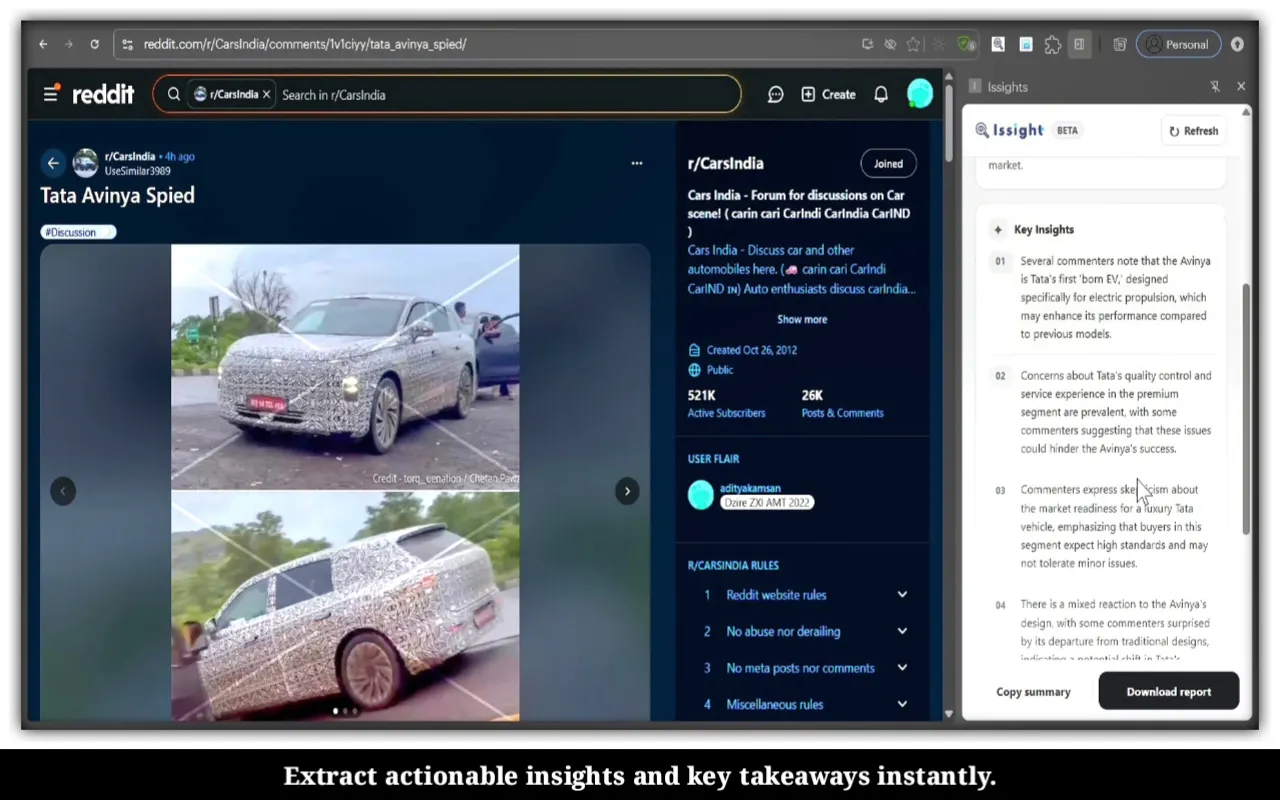Click the adityakamsan user flair name
This screenshot has height=800, width=1280.
pyautogui.click(x=750, y=488)
